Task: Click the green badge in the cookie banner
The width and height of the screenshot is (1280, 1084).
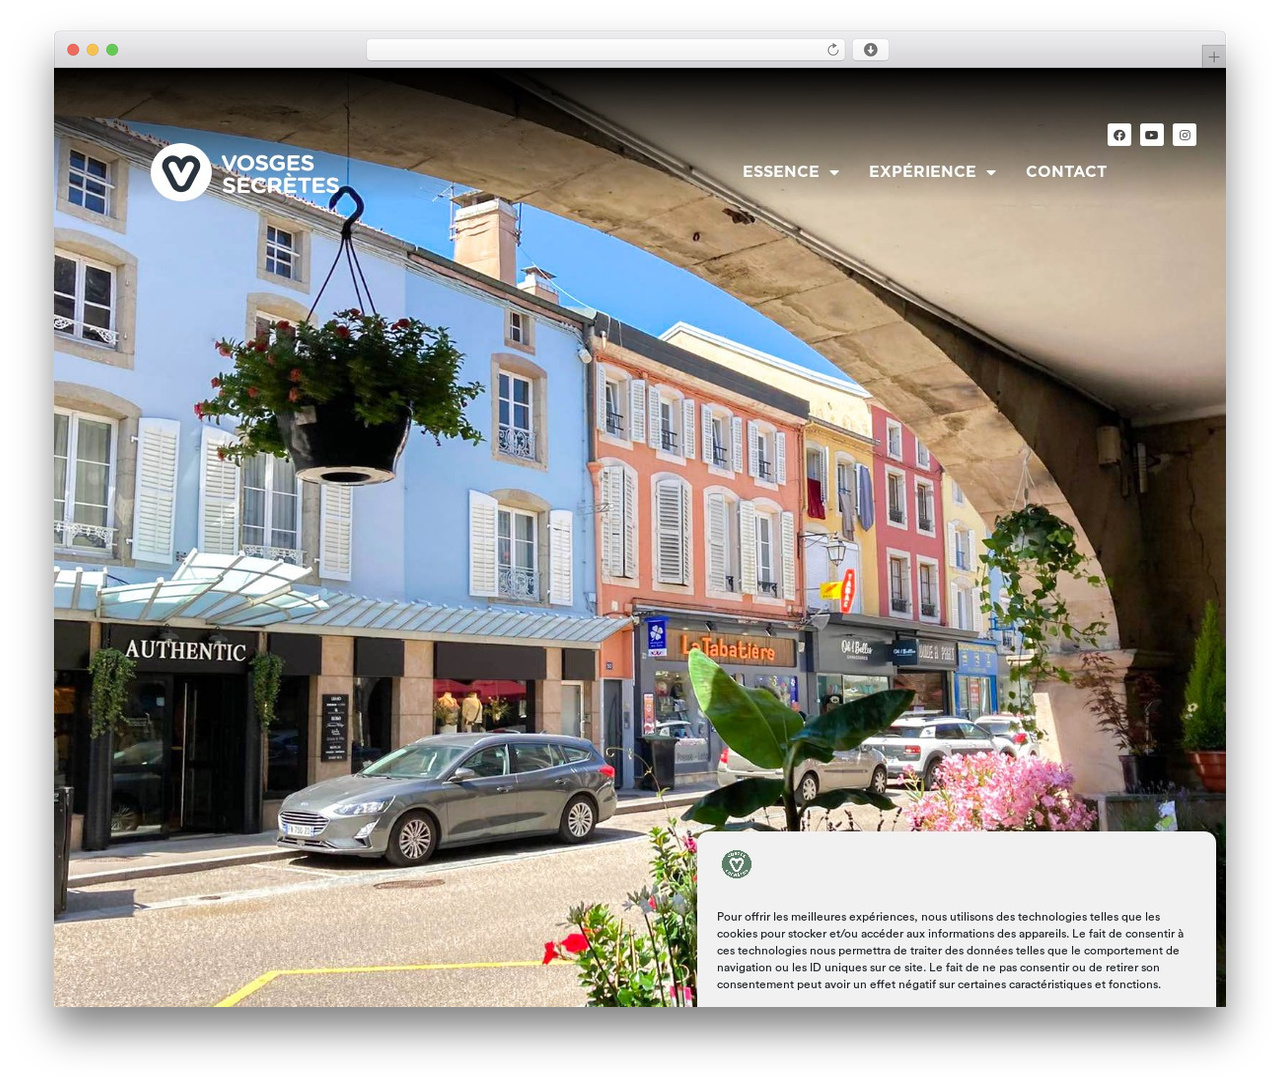Action: 736,864
